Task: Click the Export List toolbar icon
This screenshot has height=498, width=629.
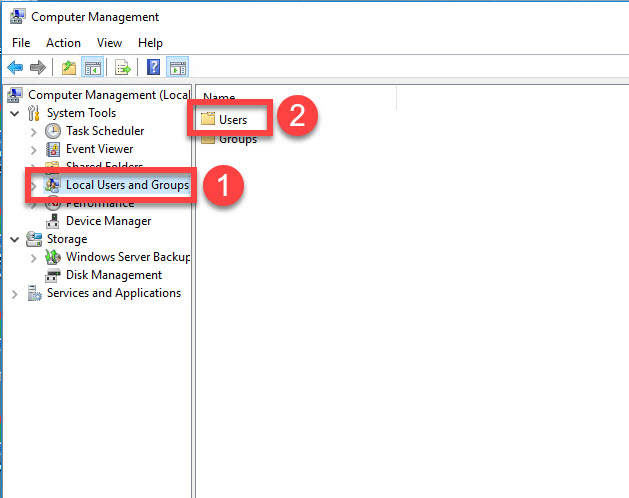Action: pos(122,68)
